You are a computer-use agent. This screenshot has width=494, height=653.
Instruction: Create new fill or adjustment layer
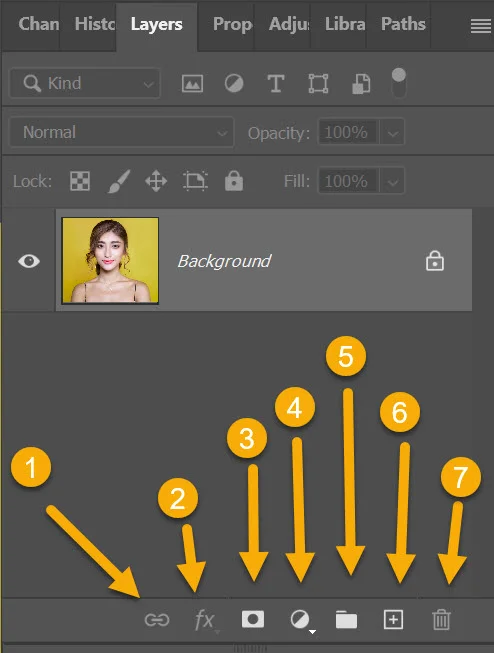pos(302,620)
